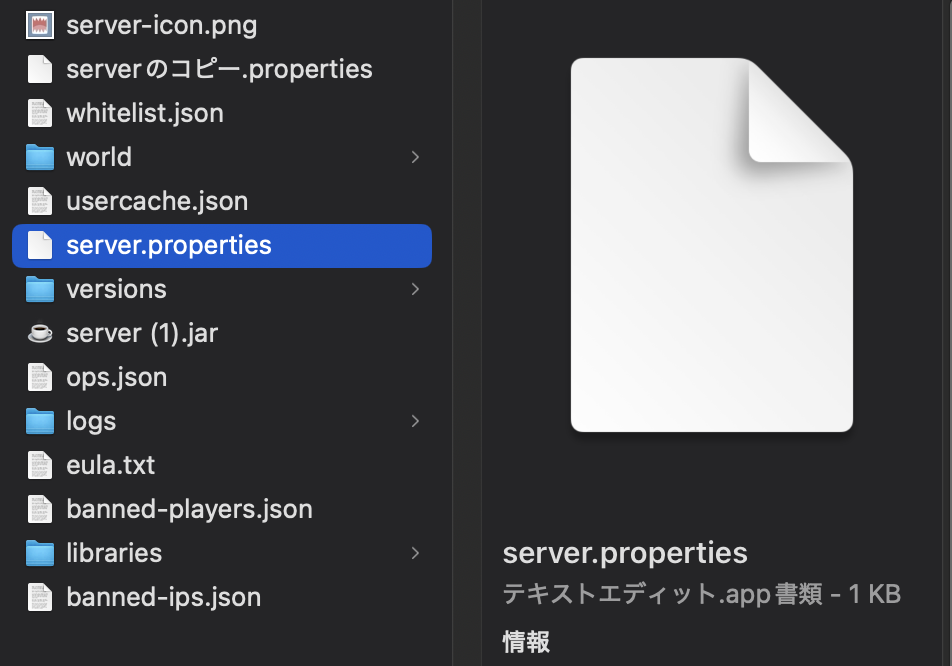
Task: Select the banned-players.json file
Action: tap(189, 509)
